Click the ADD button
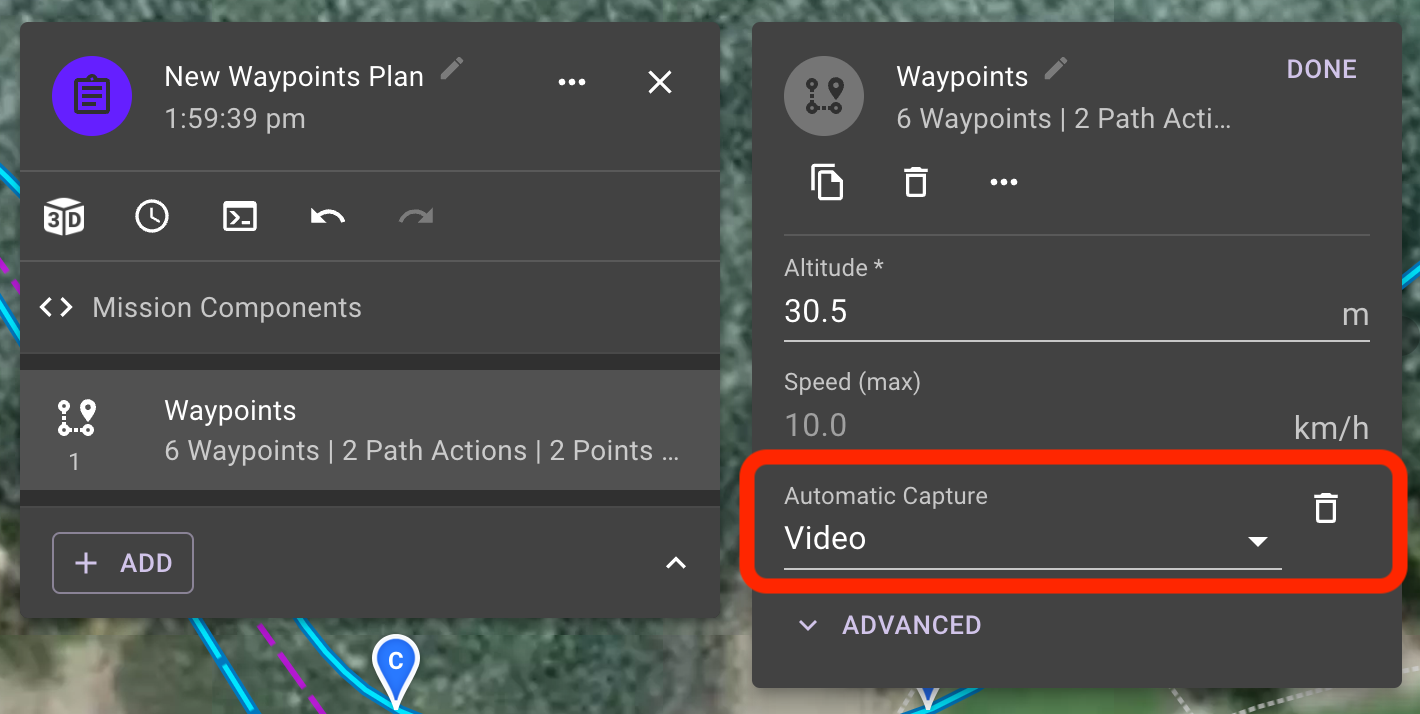The width and height of the screenshot is (1420, 714). 123,563
